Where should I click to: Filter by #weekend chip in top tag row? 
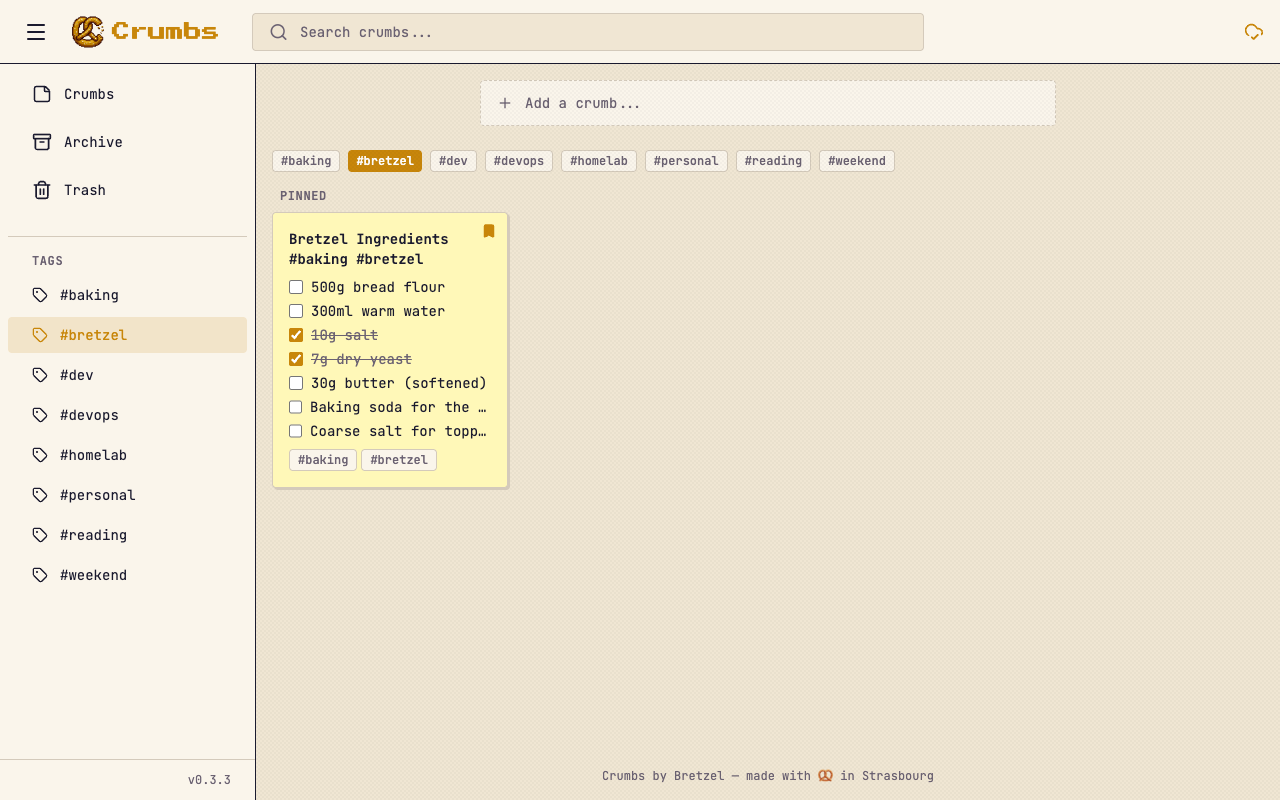pos(857,161)
